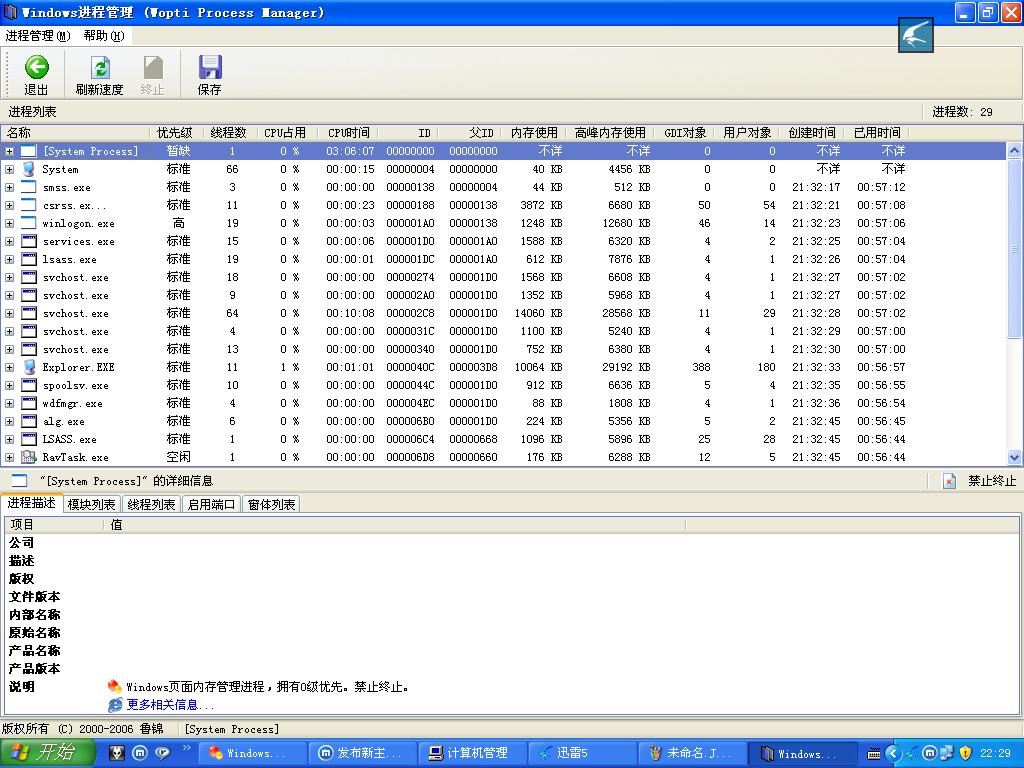This screenshot has width=1024, height=768.
Task: Click the Save (保存) floppy disk icon
Action: click(210, 67)
